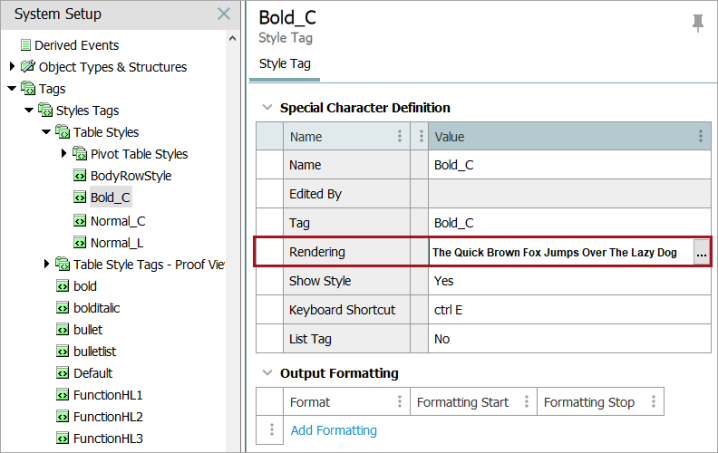Screen dimensions: 718x453
Task: Click the Derived Events list icon
Action: click(26, 45)
